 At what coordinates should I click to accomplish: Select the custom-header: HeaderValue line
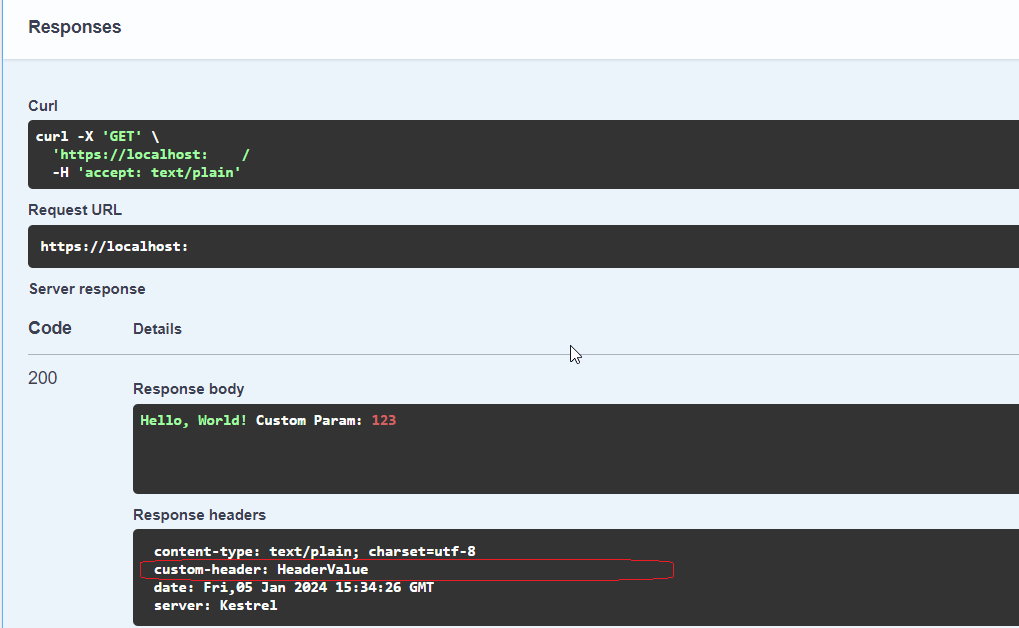pyautogui.click(x=261, y=570)
